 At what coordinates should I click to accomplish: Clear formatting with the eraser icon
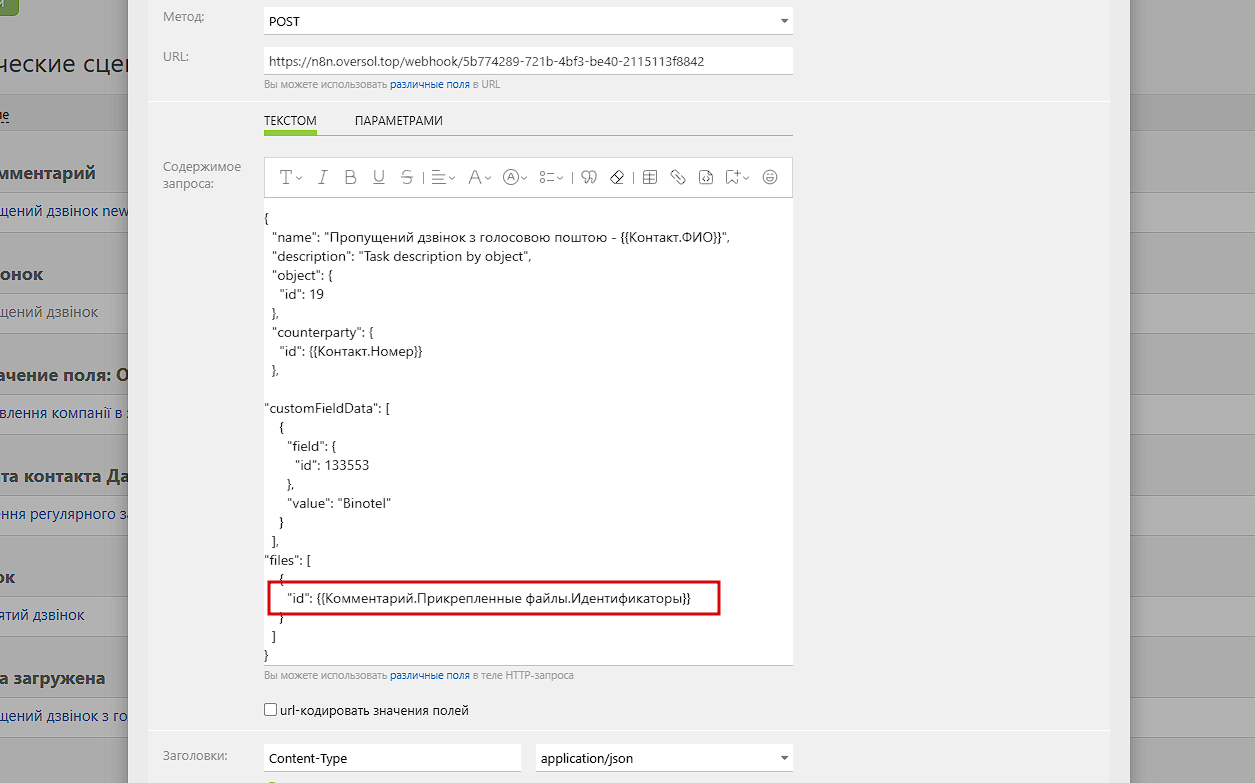[617, 177]
